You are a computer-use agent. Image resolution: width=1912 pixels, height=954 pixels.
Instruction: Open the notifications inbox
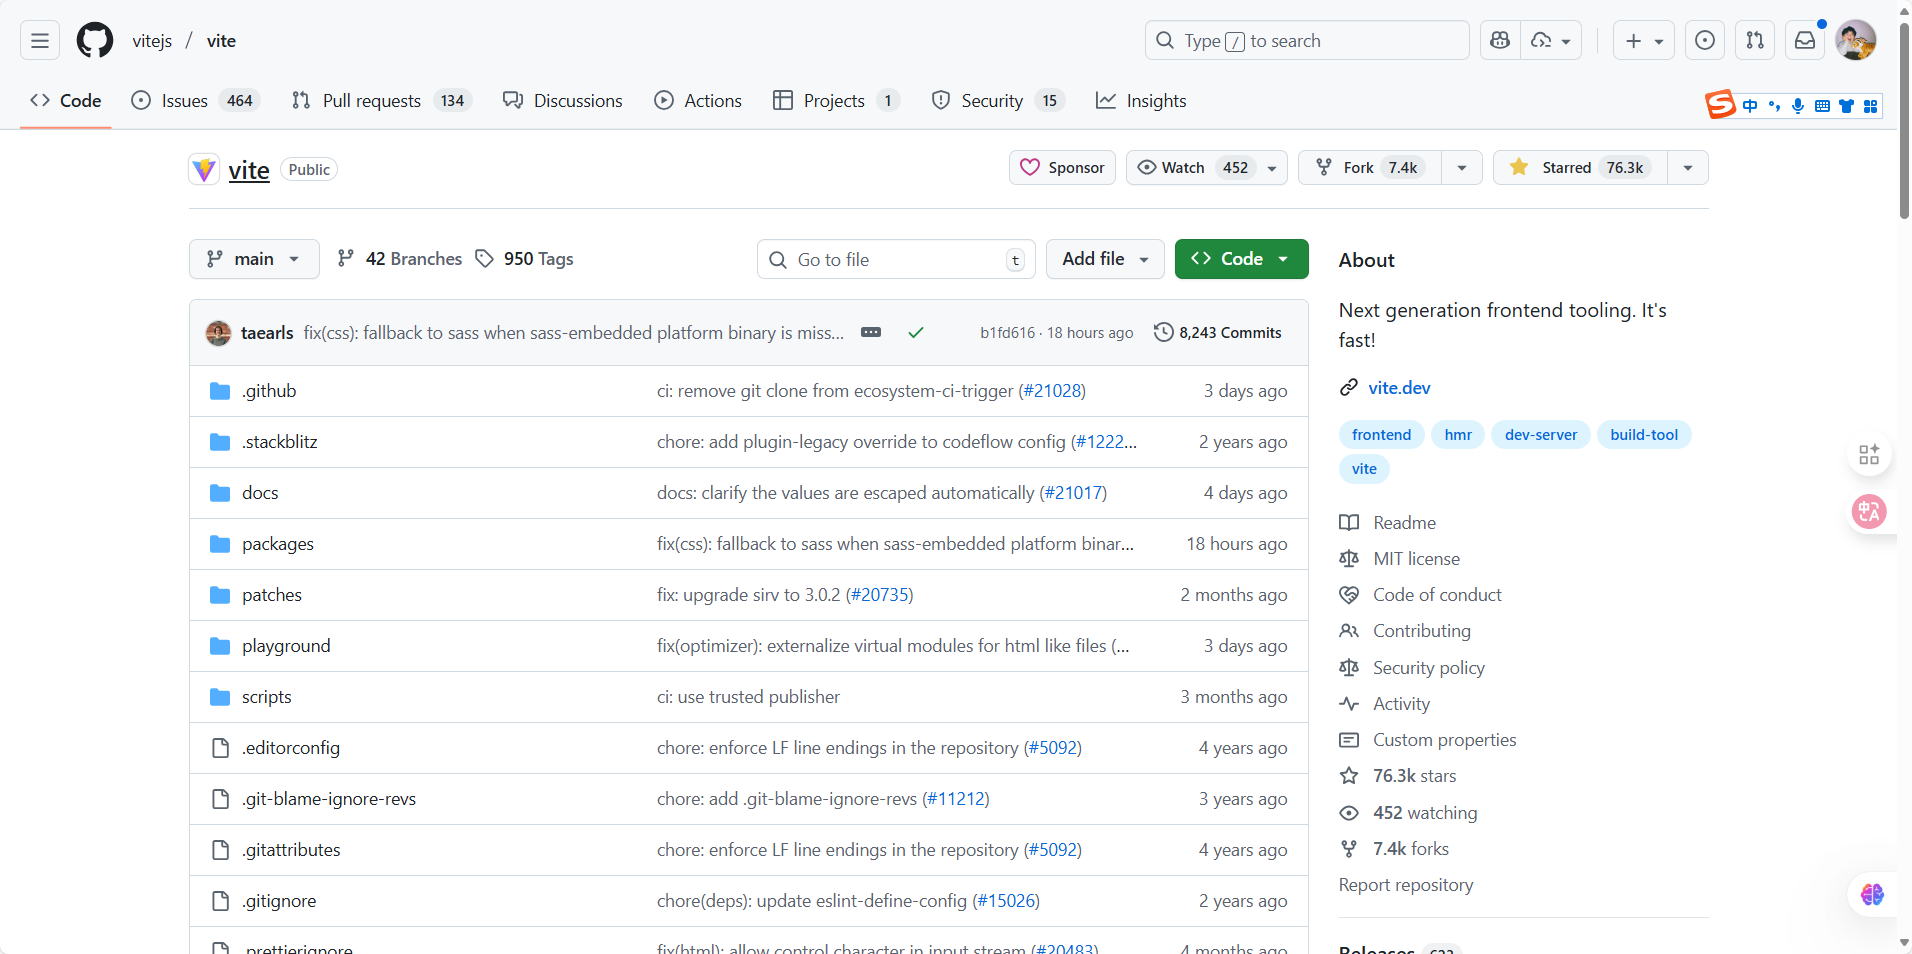click(x=1805, y=41)
